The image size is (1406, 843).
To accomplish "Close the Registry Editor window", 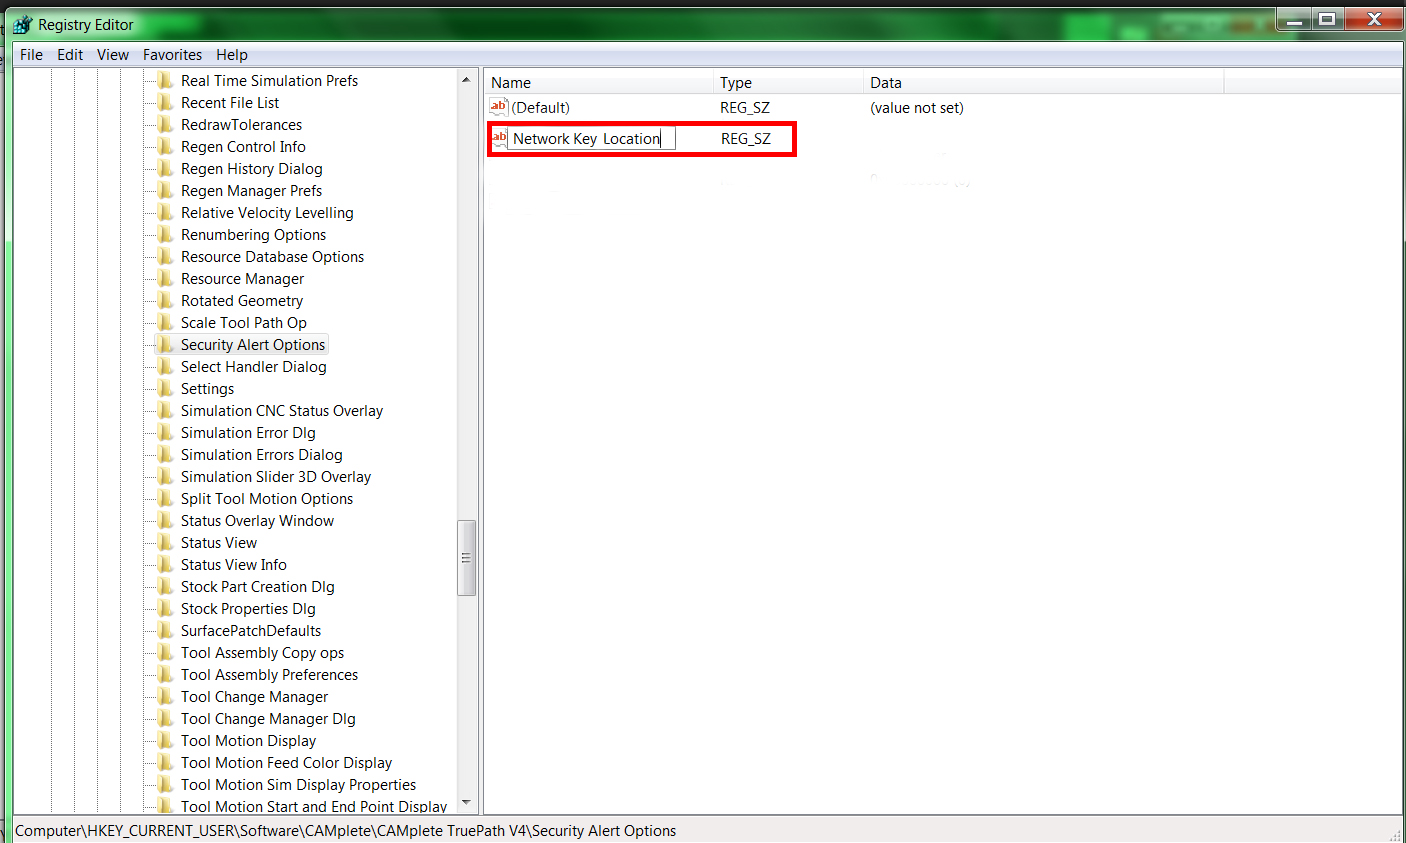I will [1373, 19].
